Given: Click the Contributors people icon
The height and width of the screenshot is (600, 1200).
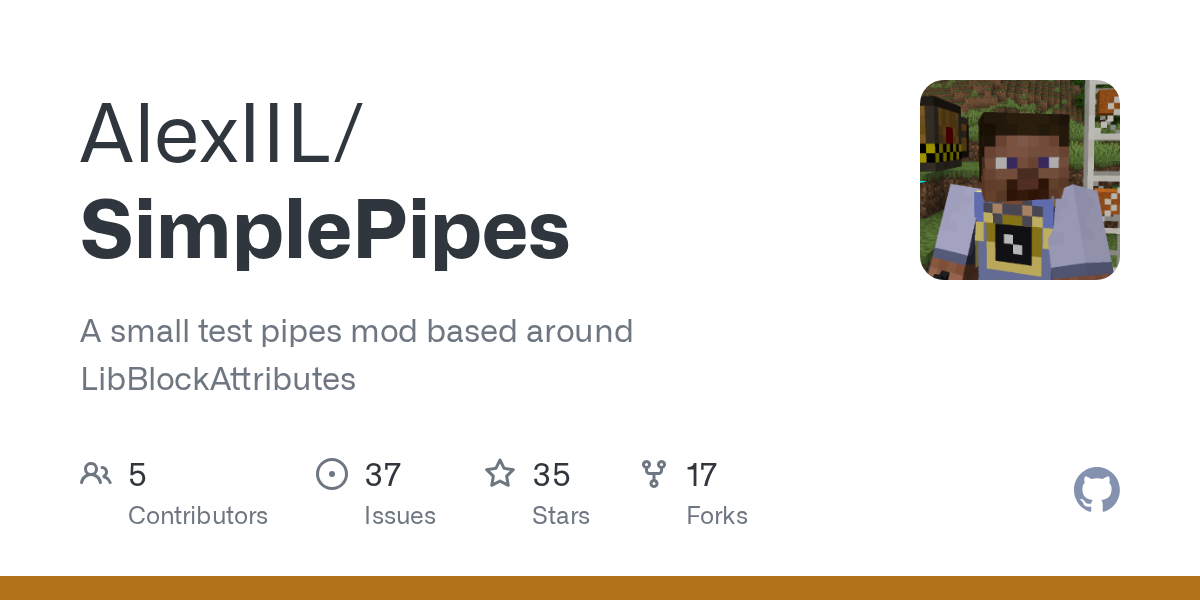Looking at the screenshot, I should point(96,474).
